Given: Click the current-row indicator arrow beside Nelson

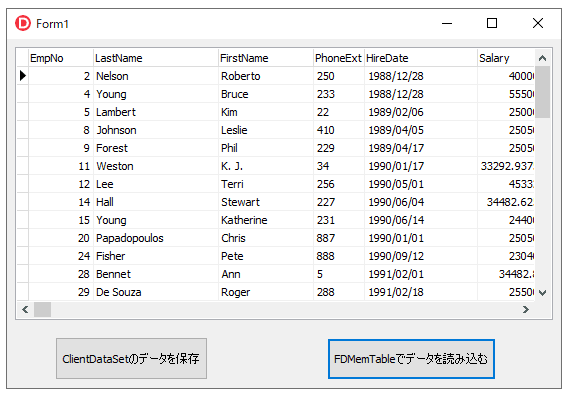Looking at the screenshot, I should tap(23, 76).
